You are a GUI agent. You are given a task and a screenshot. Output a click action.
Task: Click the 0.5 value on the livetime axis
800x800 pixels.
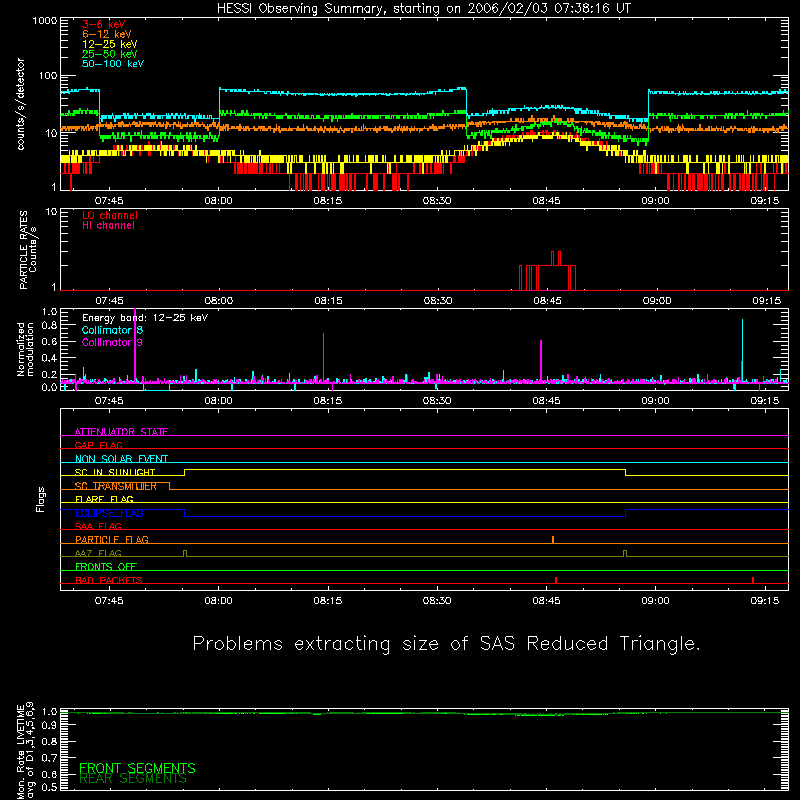(x=49, y=787)
